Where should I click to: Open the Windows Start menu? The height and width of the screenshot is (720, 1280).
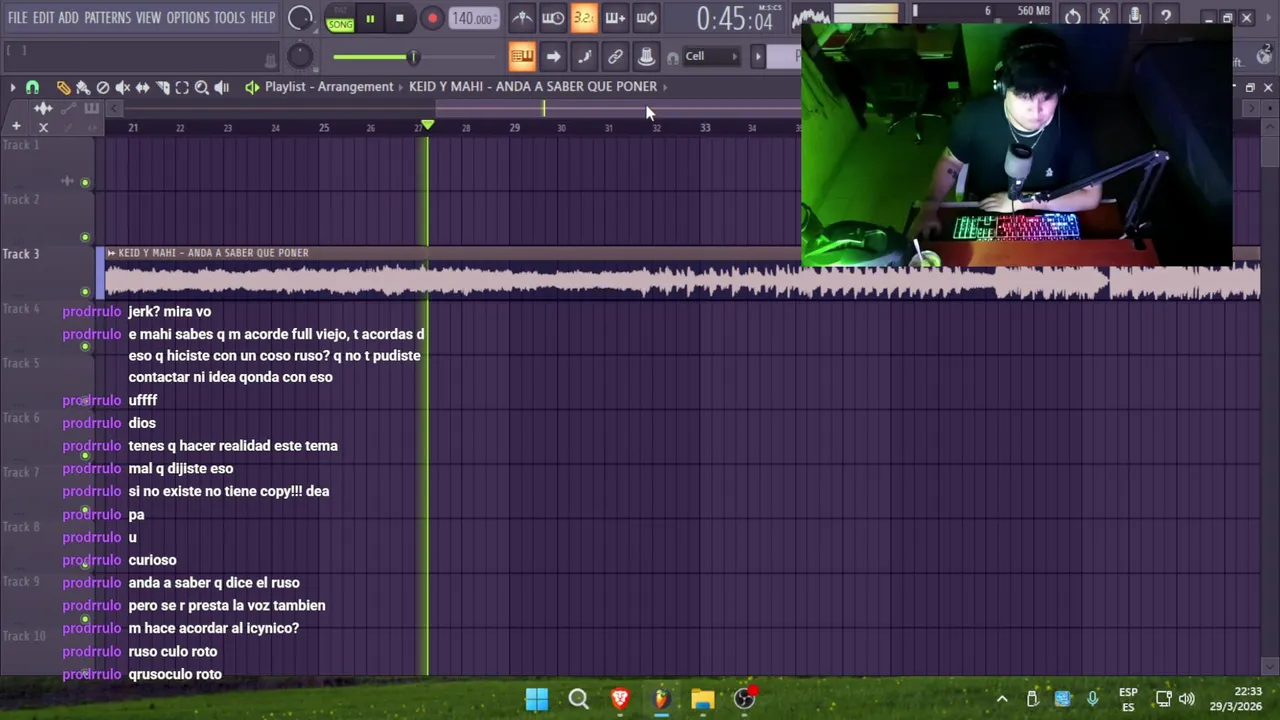[x=537, y=699]
